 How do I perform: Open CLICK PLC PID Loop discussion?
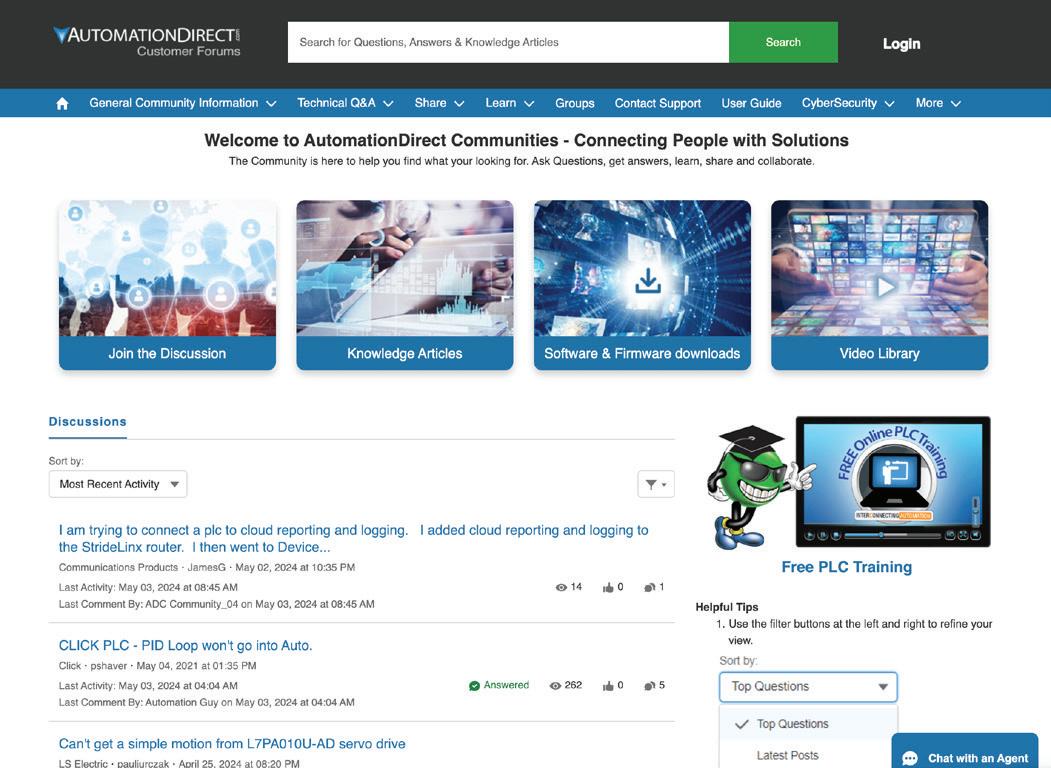click(185, 645)
